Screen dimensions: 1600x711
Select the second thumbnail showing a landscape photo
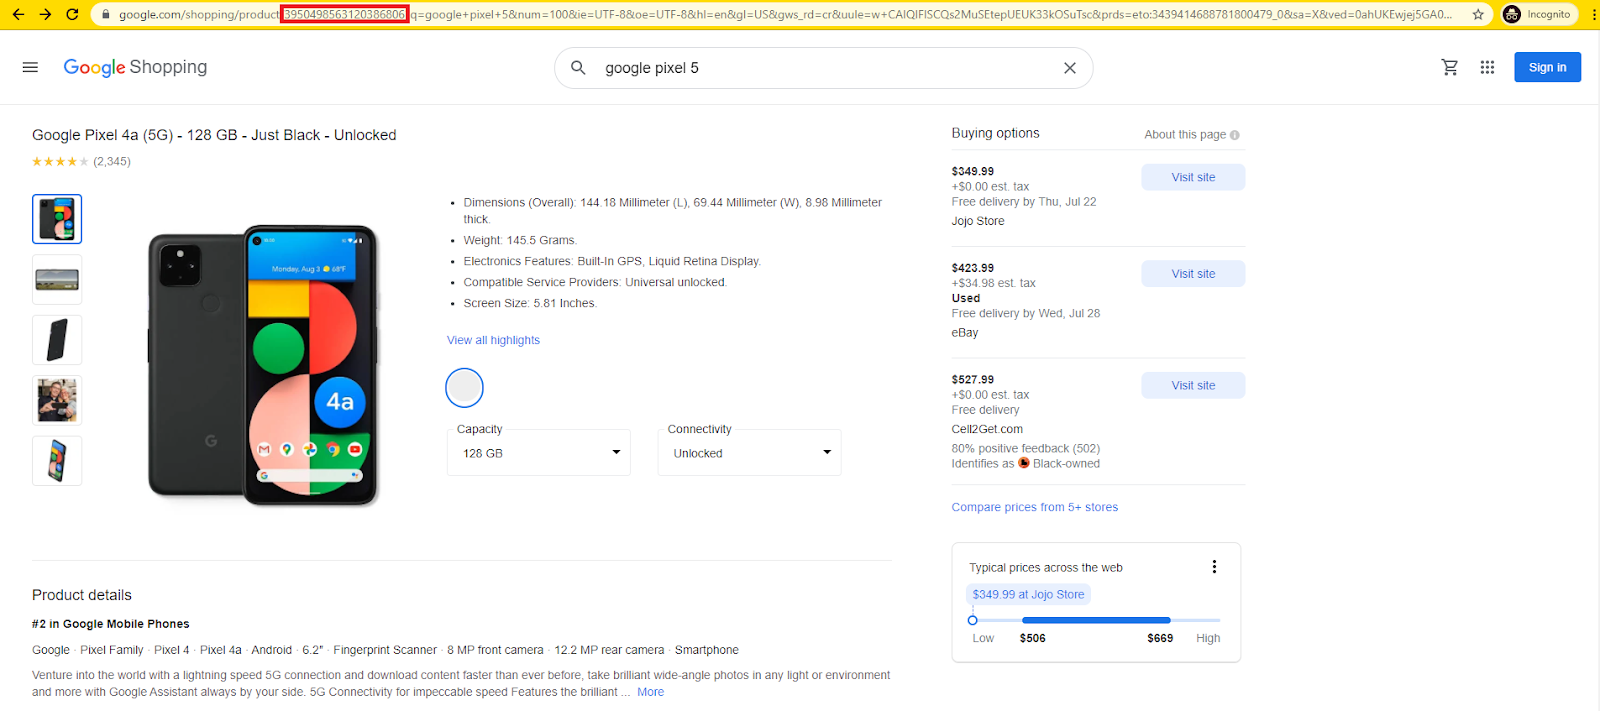pyautogui.click(x=57, y=279)
